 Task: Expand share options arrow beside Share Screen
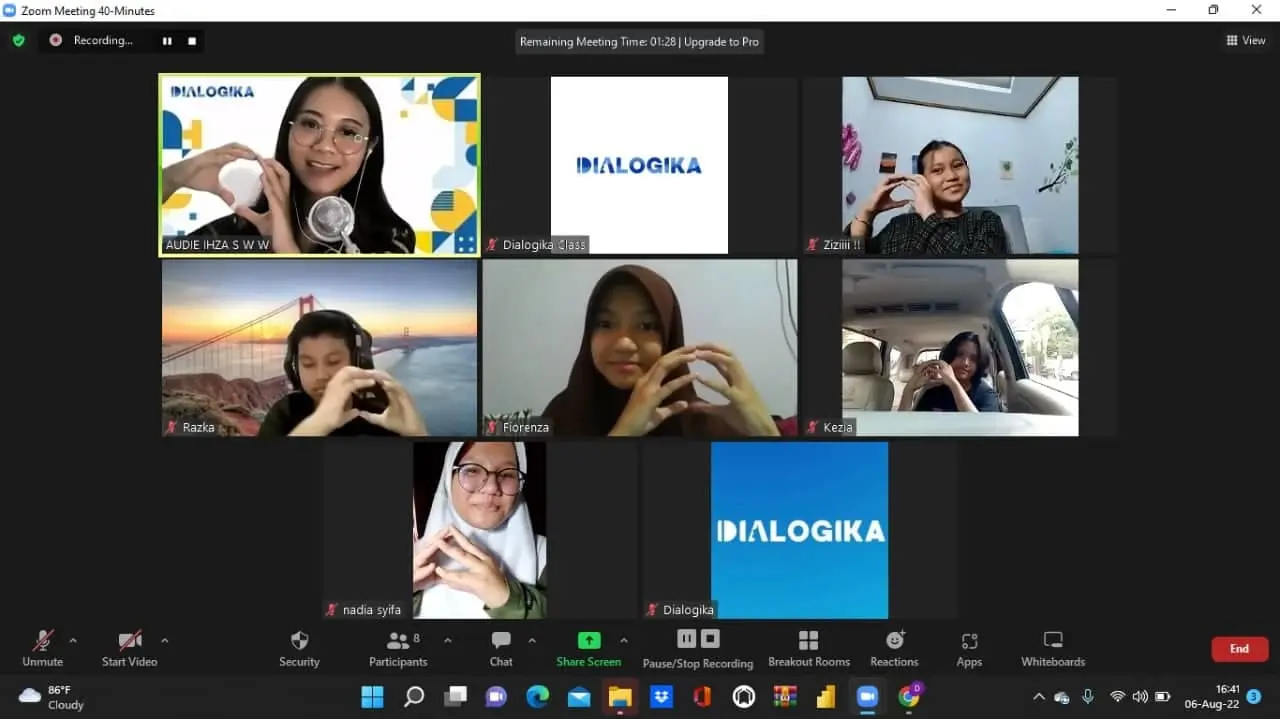[x=624, y=640]
